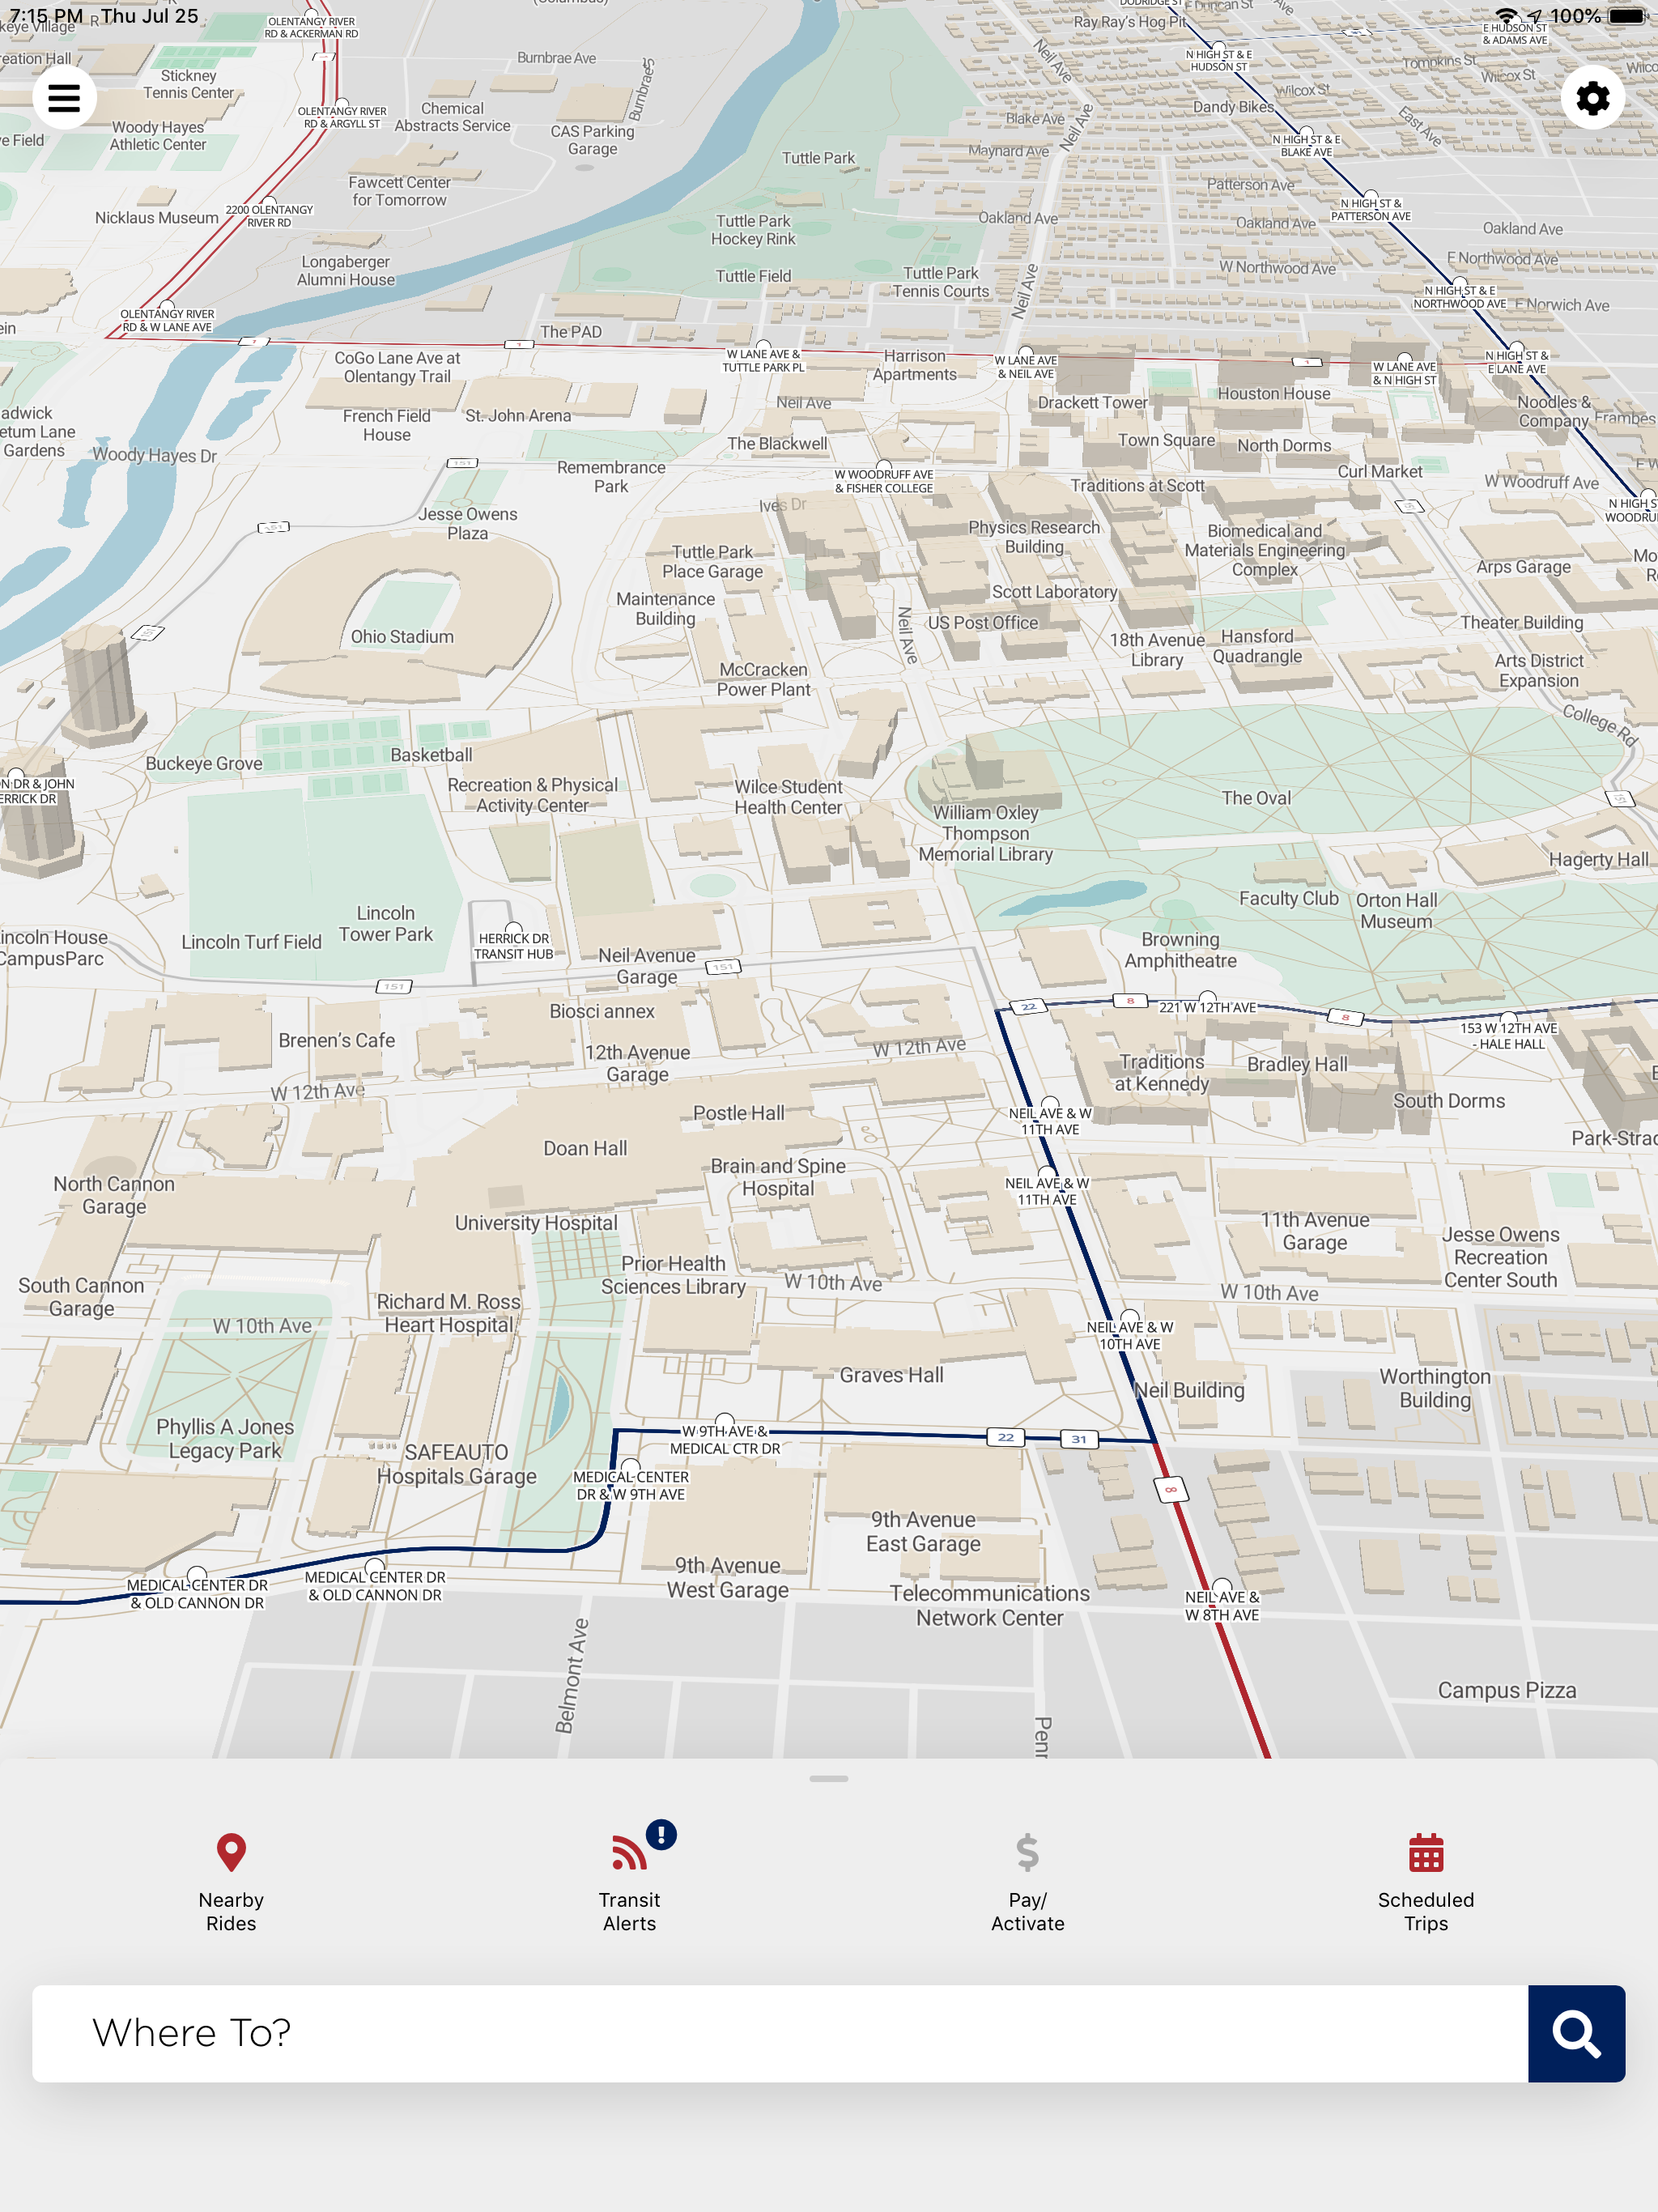Open Transit Alerts feed icon
Viewport: 1658px width, 2212px height.
pos(629,1853)
